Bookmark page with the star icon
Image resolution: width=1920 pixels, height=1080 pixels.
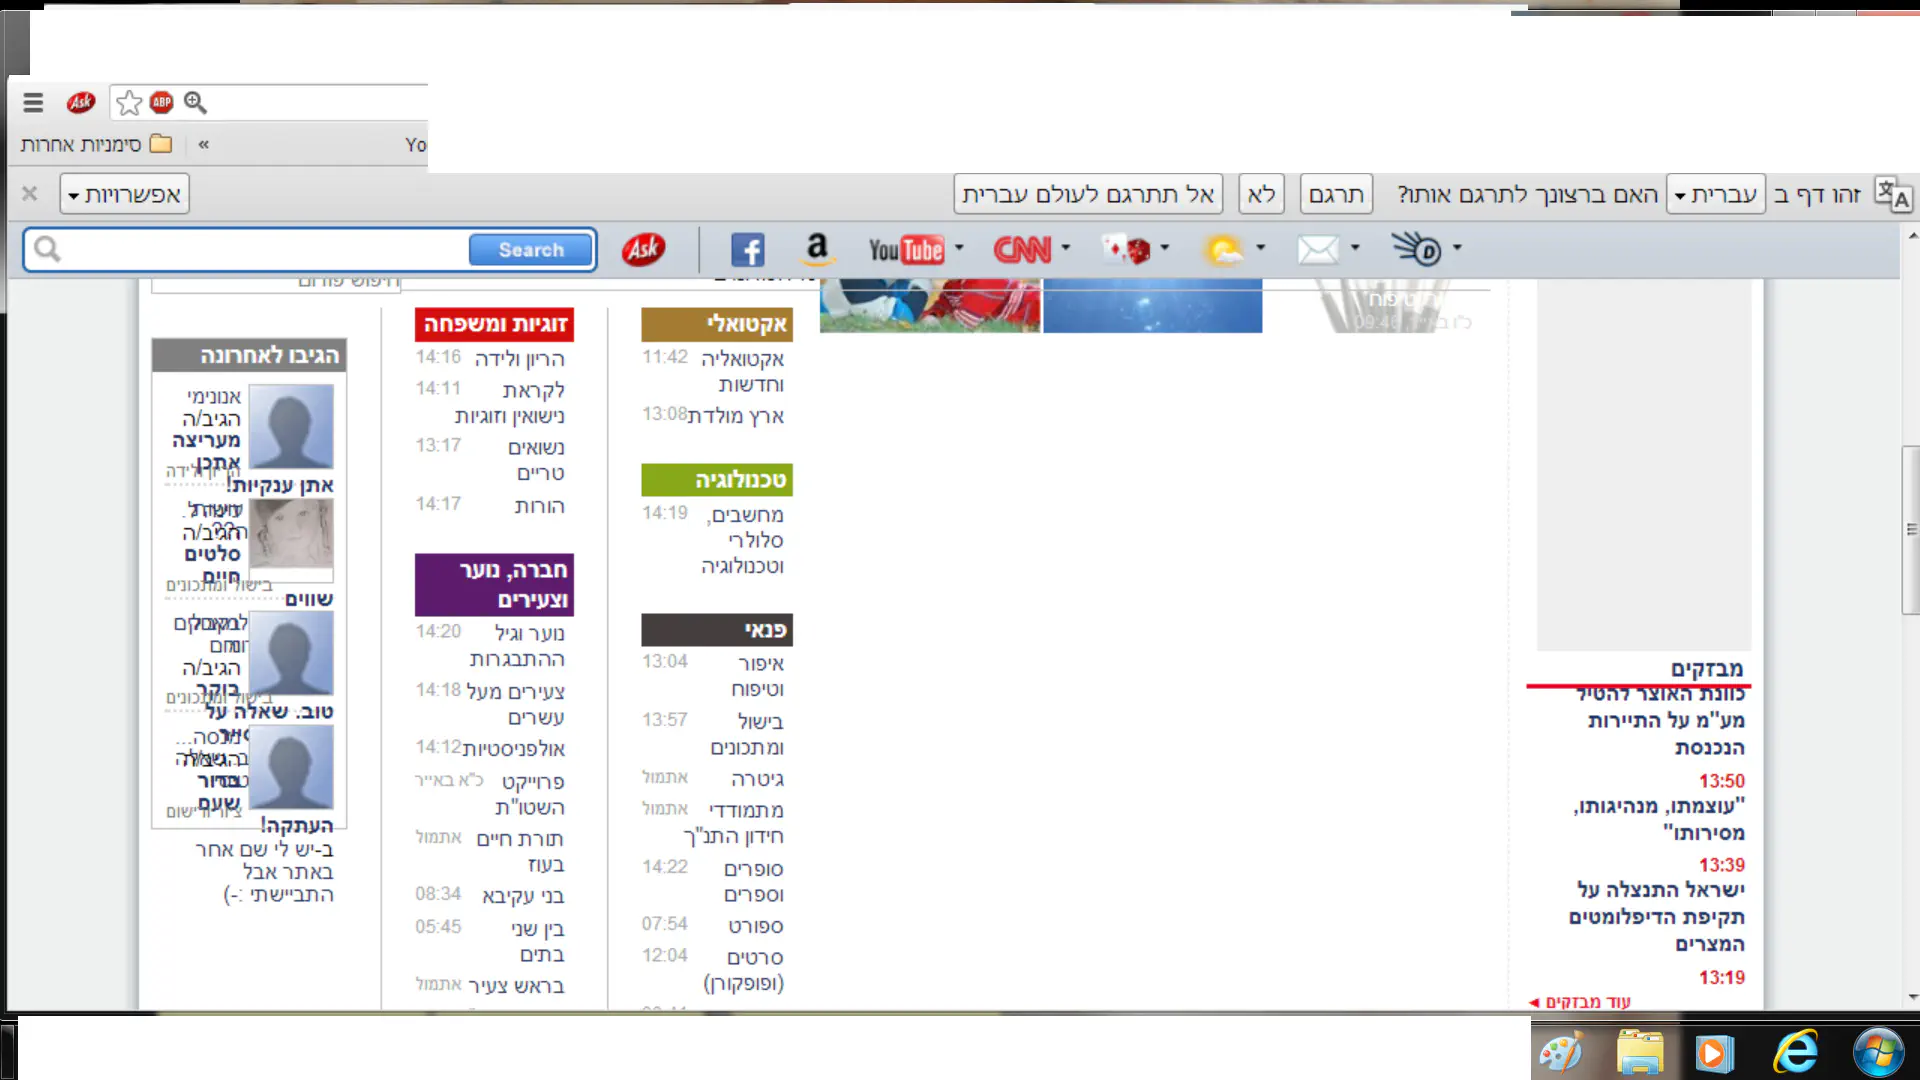tap(129, 102)
